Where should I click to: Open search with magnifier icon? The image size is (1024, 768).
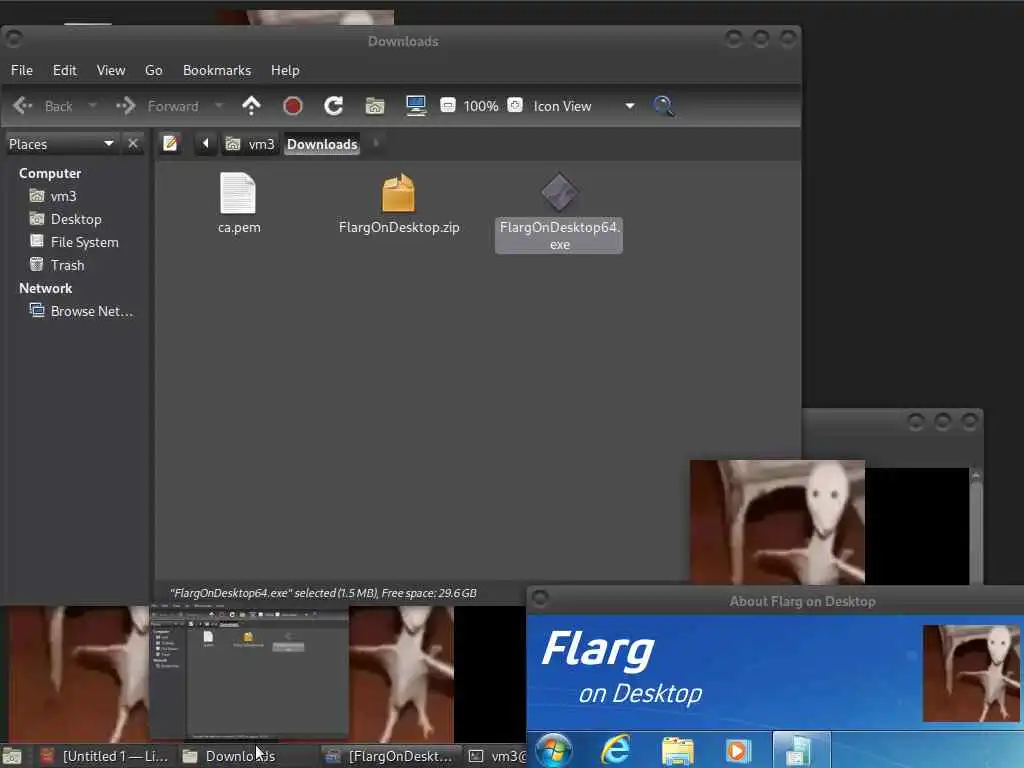(663, 106)
